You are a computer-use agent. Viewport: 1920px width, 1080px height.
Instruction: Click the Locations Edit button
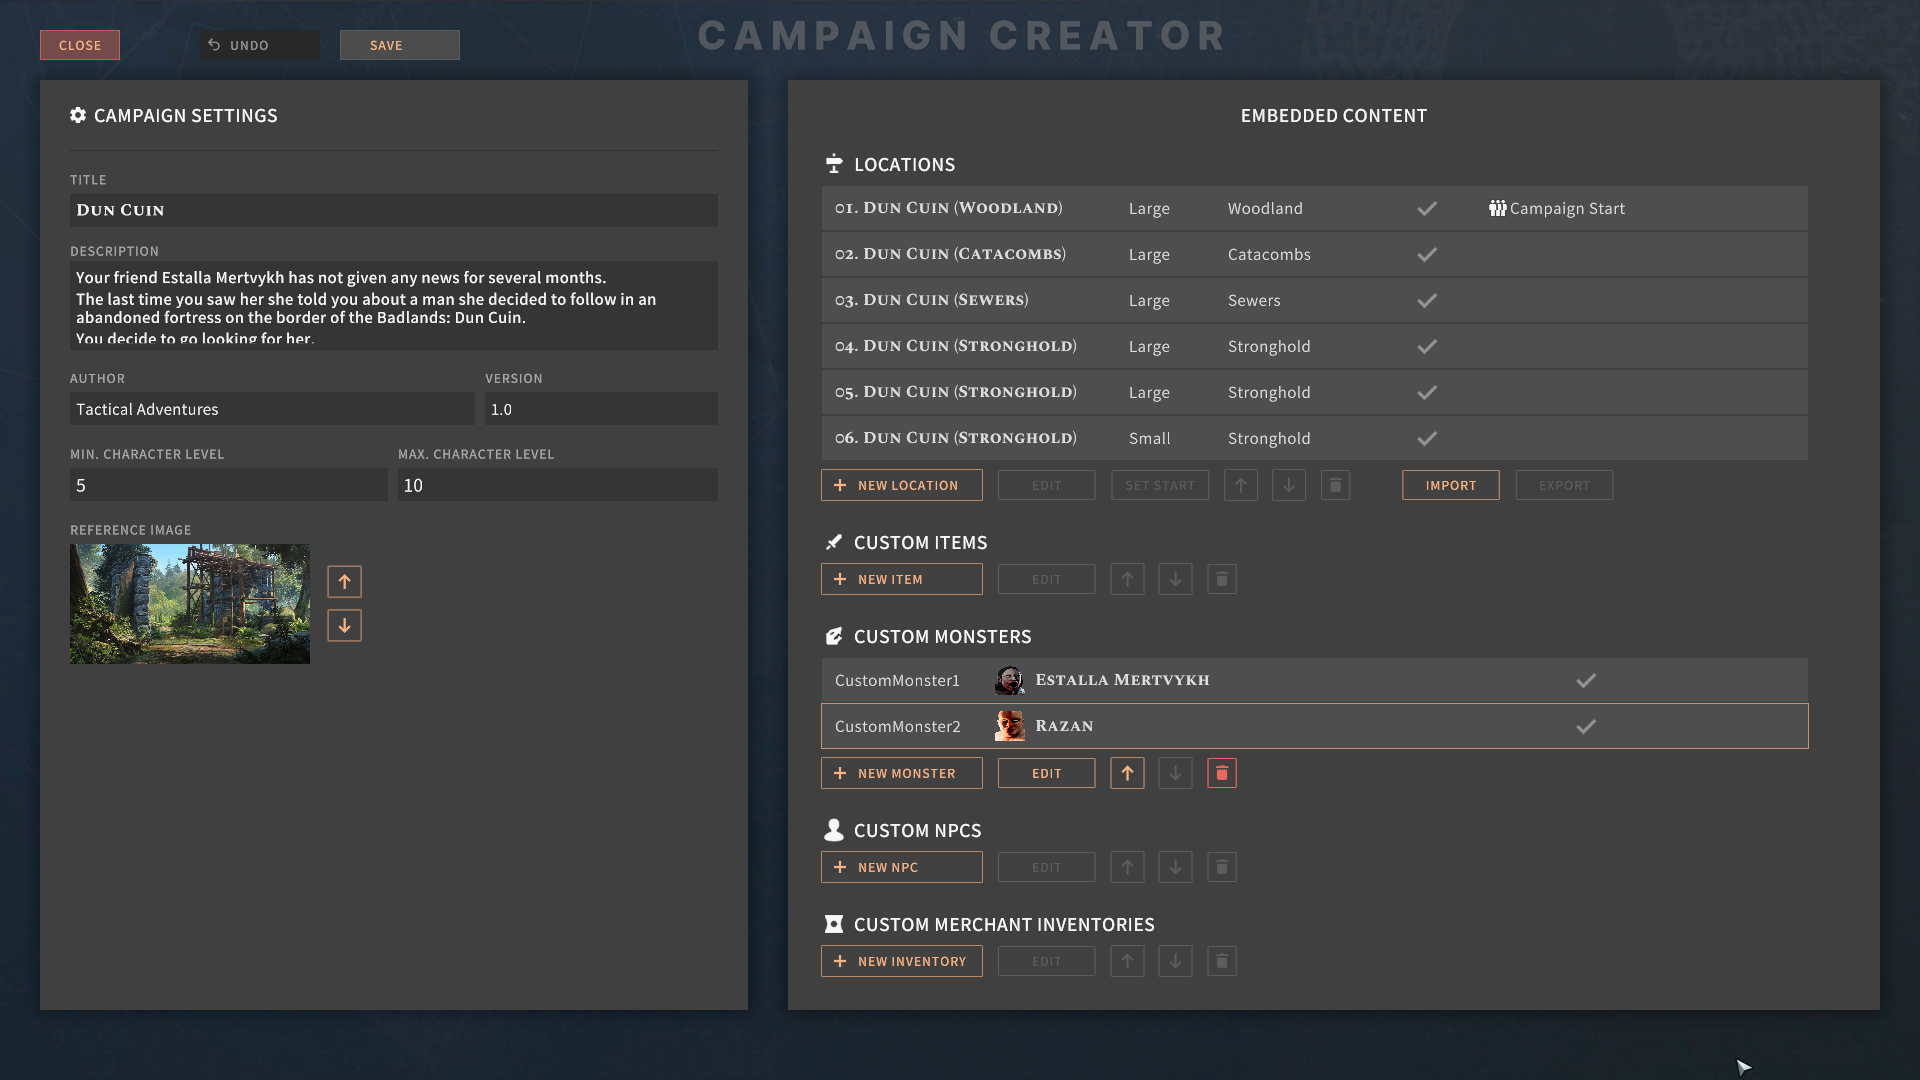[1047, 485]
